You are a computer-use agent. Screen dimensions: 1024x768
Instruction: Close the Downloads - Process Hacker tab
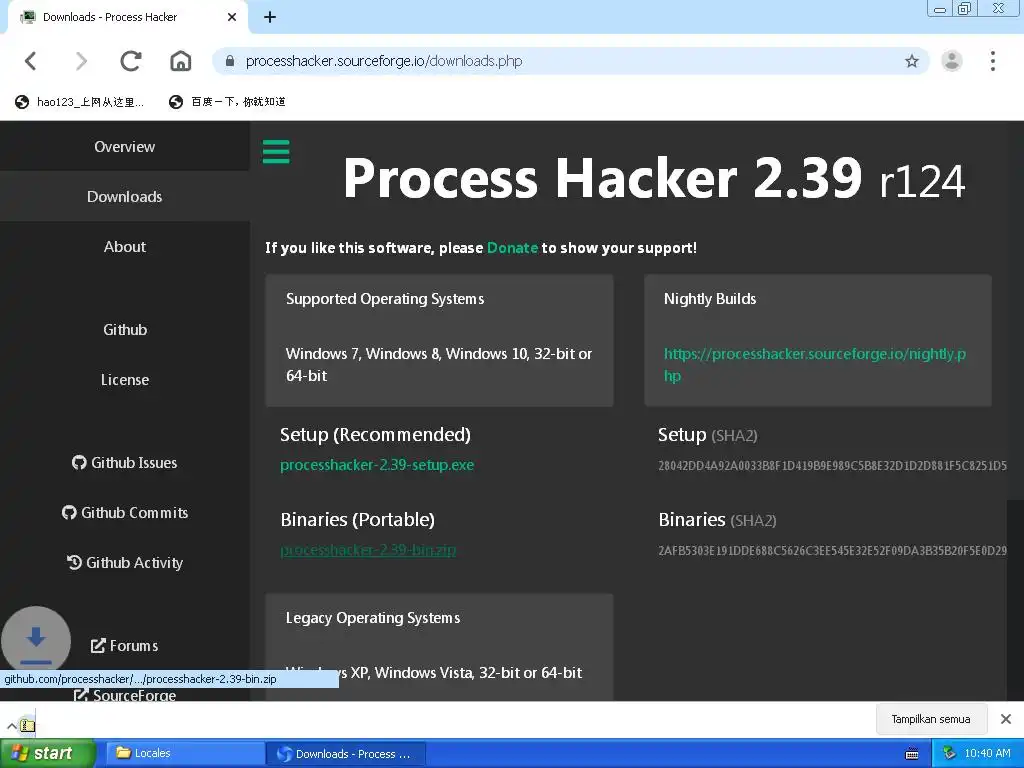(x=232, y=17)
